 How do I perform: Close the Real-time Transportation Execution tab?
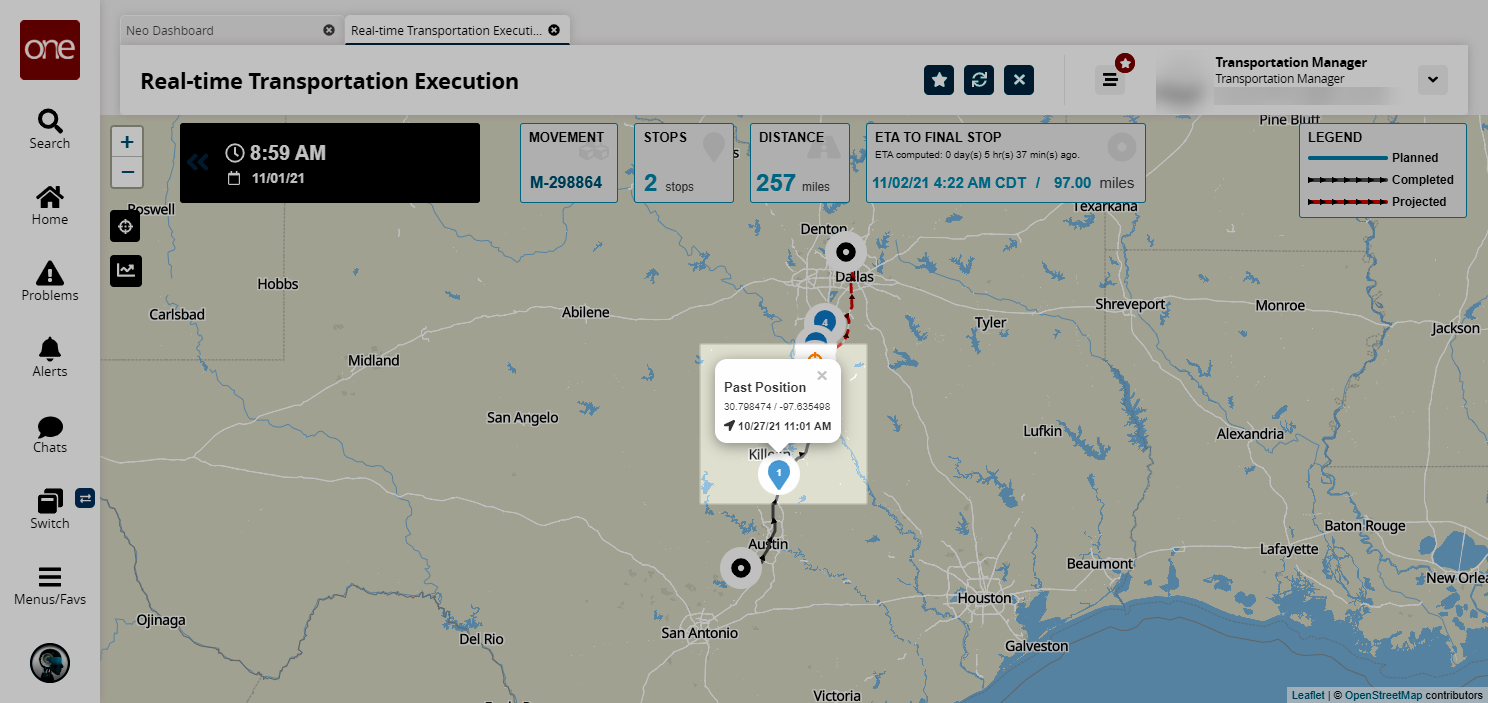coord(554,30)
